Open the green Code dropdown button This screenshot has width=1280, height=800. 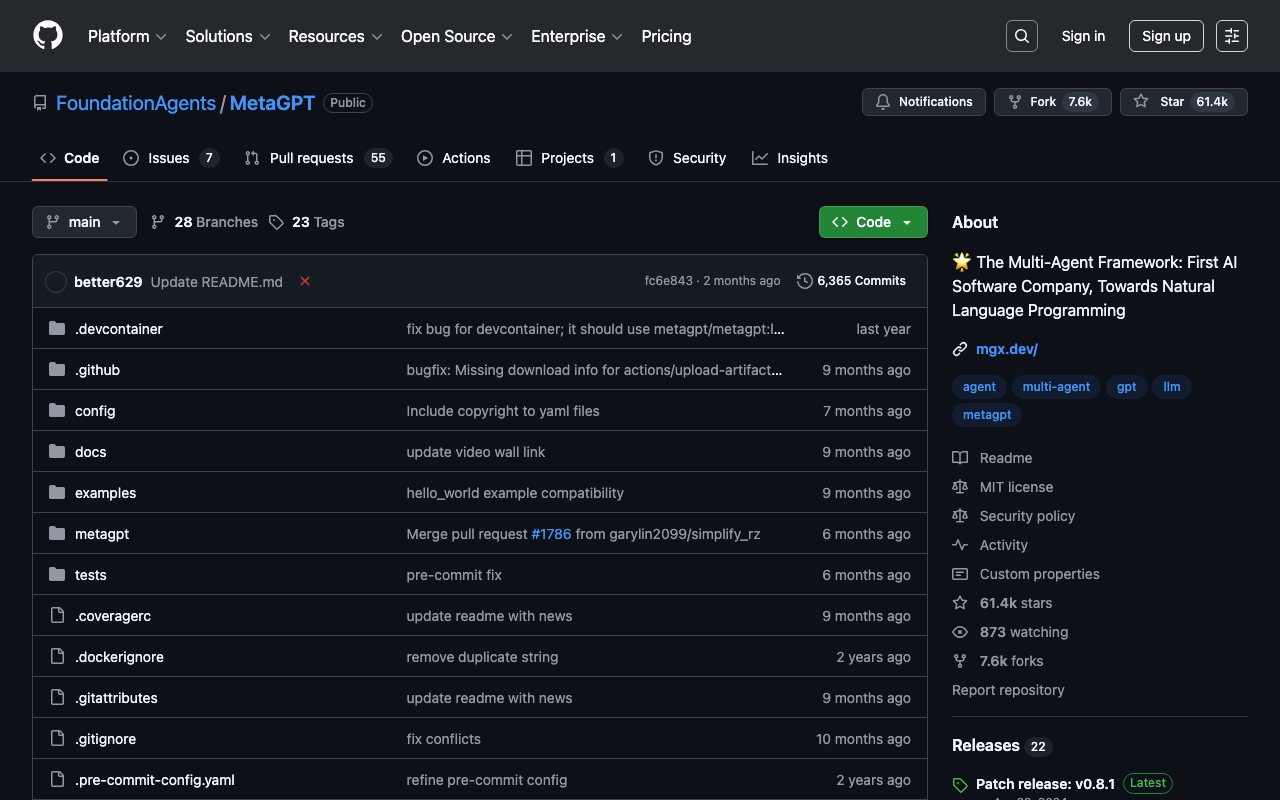point(872,222)
